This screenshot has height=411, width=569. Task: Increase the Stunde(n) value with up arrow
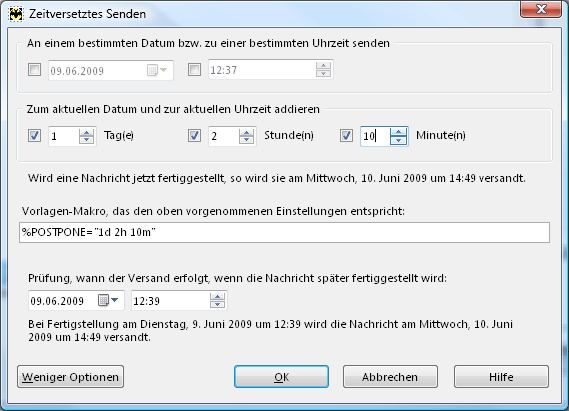pos(246,132)
